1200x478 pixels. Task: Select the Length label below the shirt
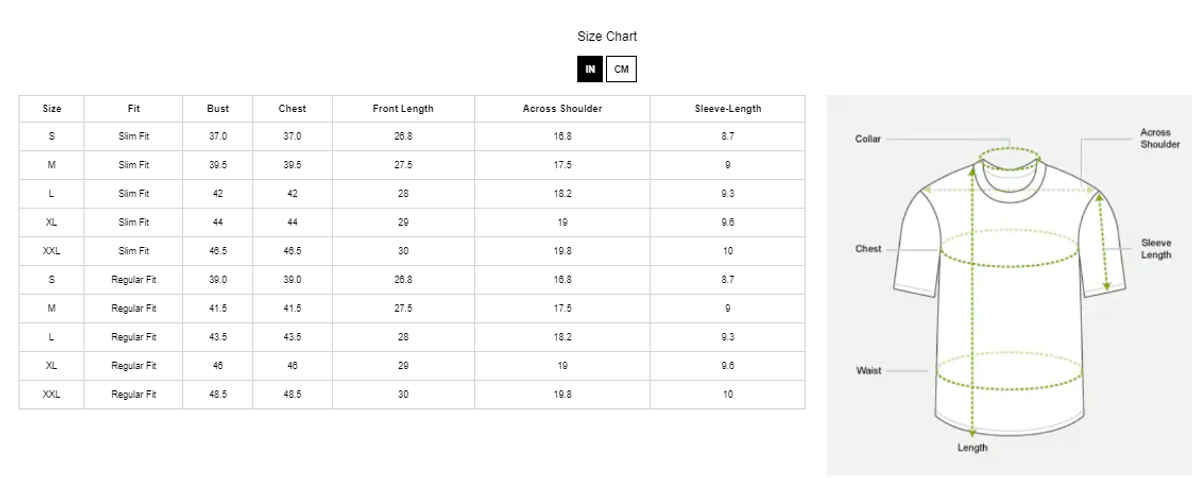(972, 447)
